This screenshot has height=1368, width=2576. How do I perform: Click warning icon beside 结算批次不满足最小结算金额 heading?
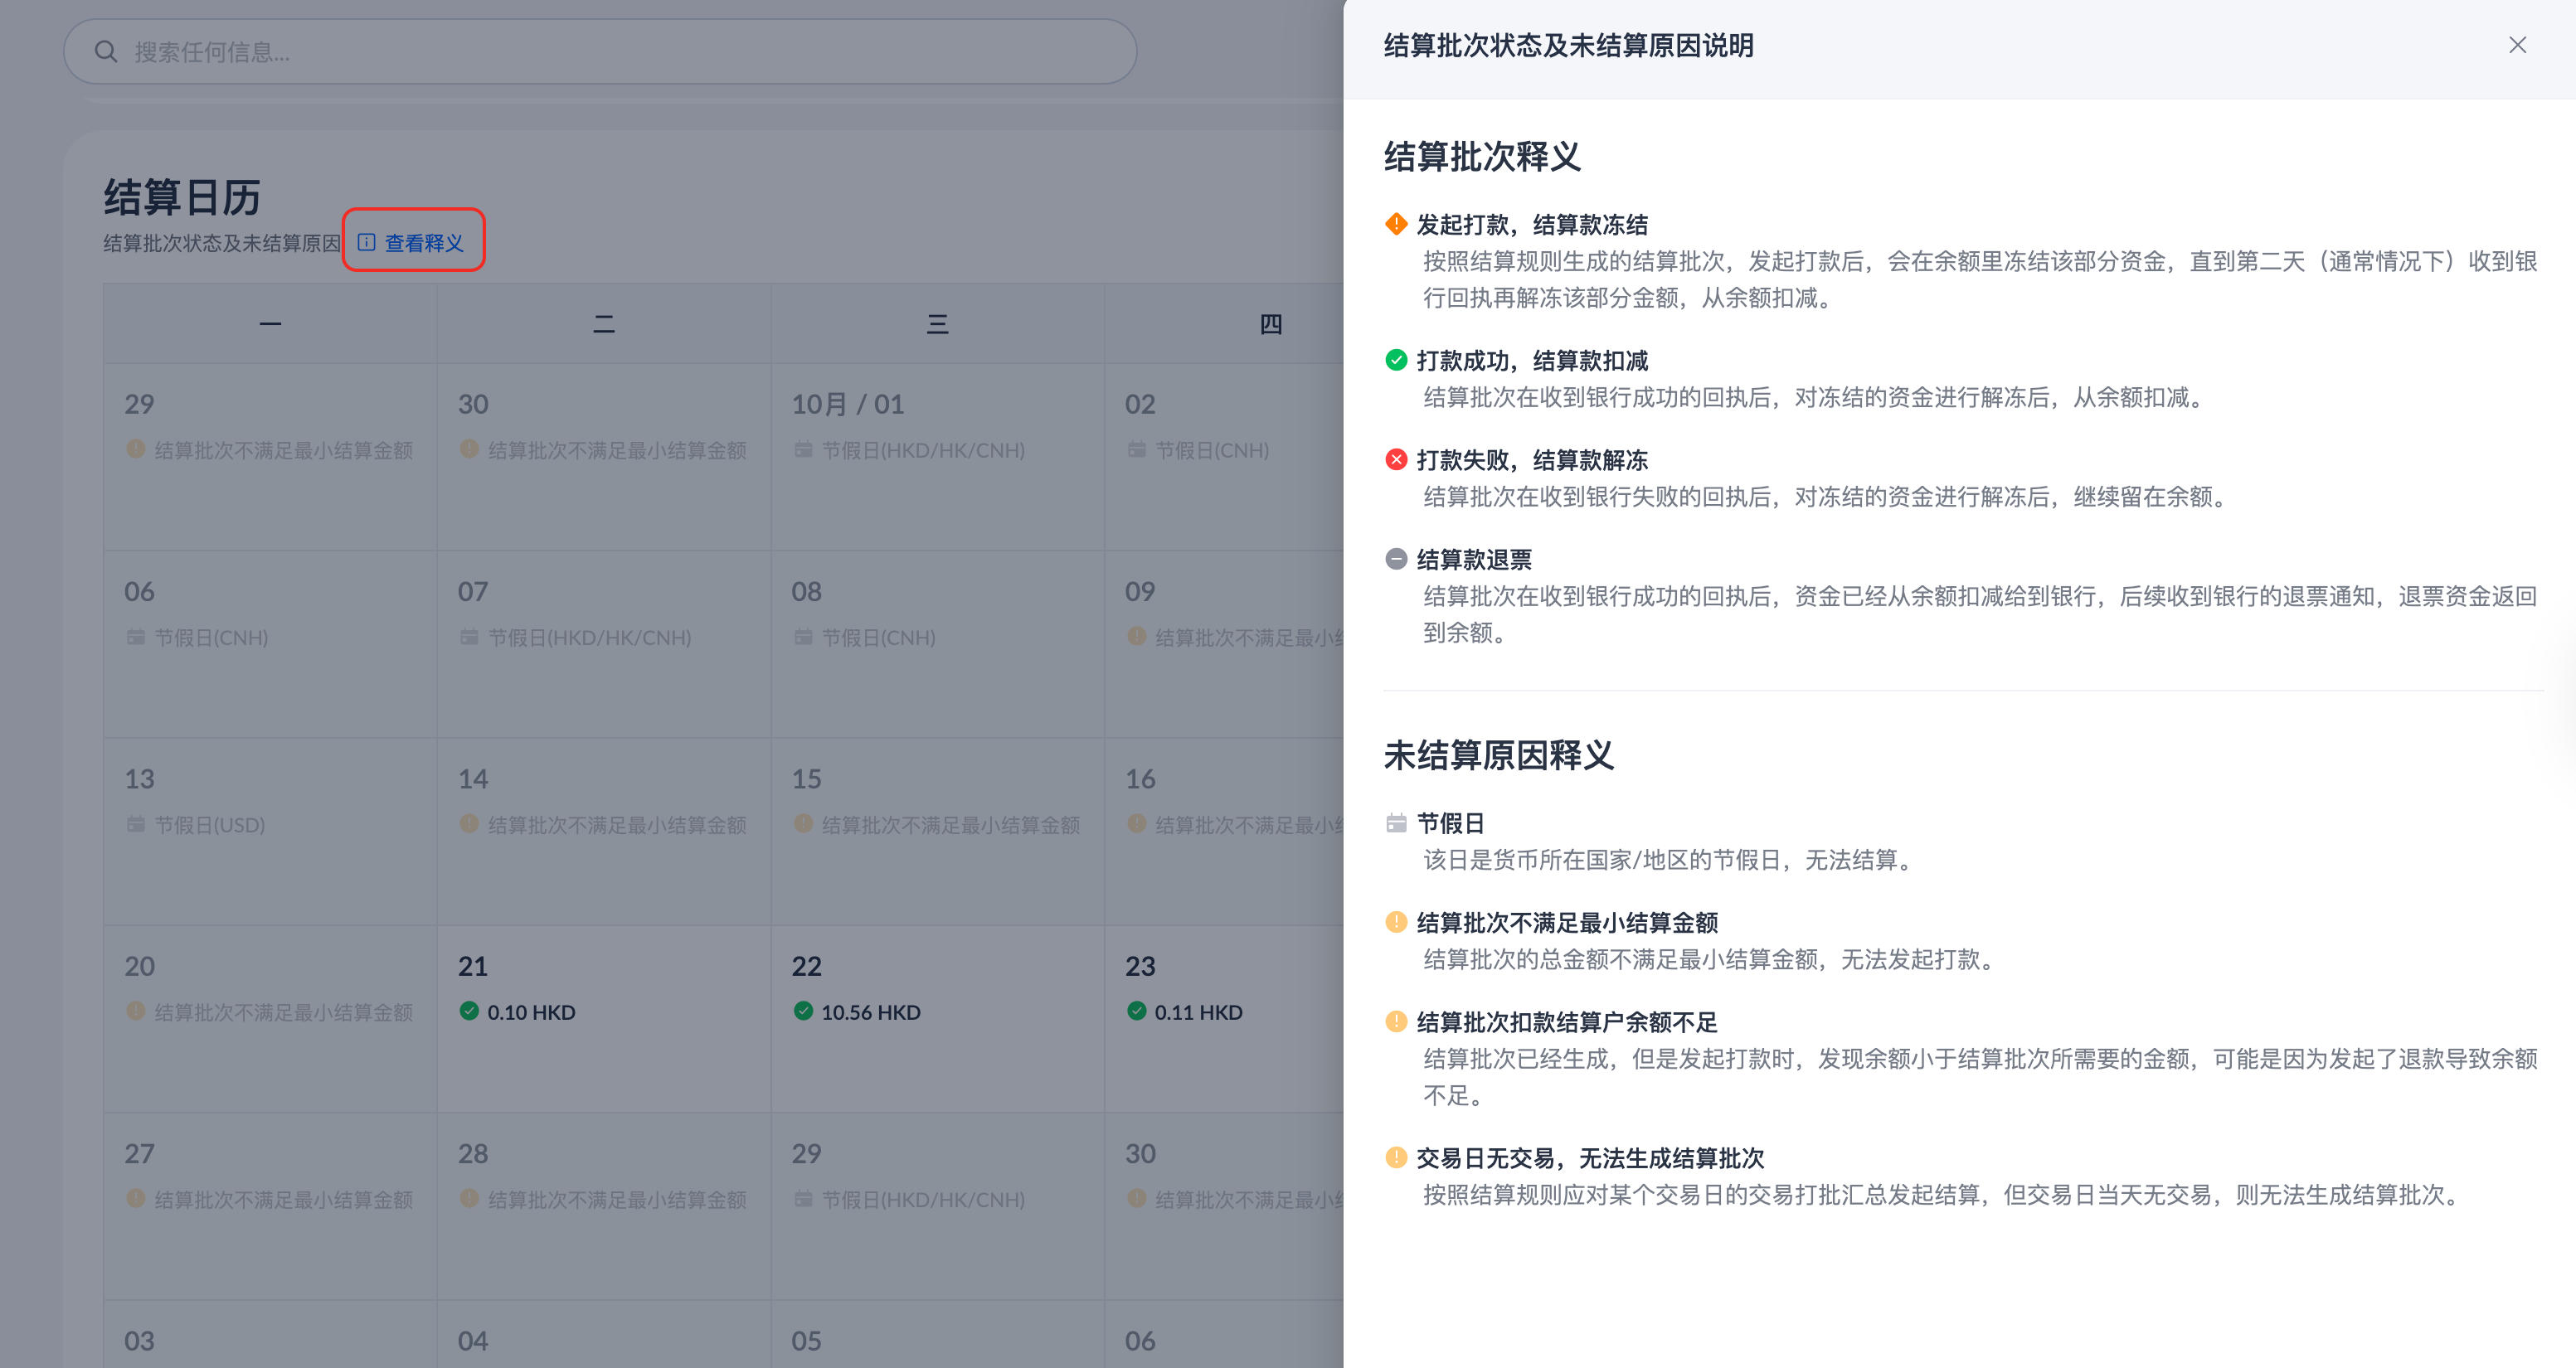pyautogui.click(x=1396, y=922)
